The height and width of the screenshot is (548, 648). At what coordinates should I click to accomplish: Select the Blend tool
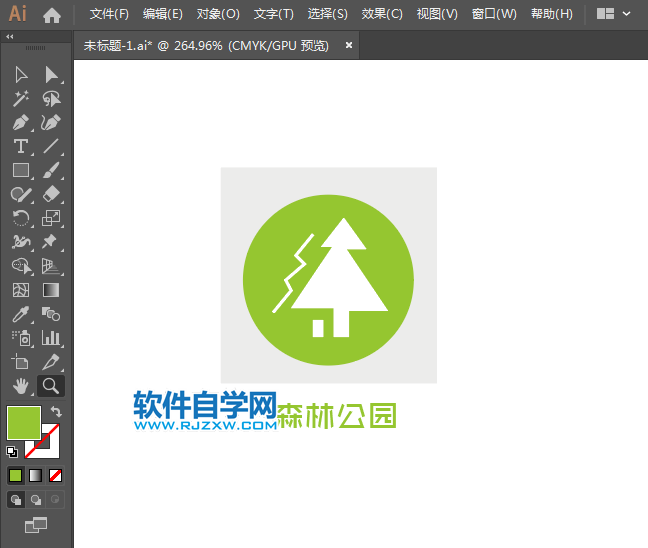(51, 314)
